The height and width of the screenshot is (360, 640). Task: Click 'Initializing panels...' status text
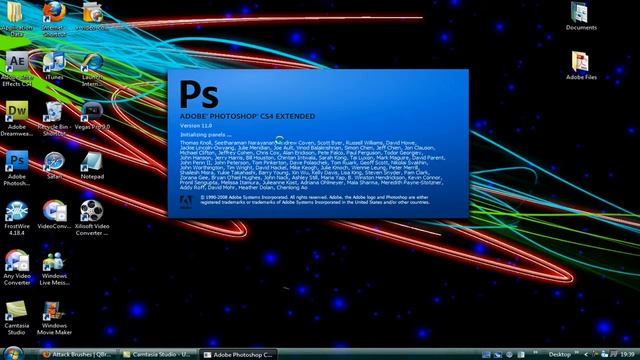pos(206,134)
